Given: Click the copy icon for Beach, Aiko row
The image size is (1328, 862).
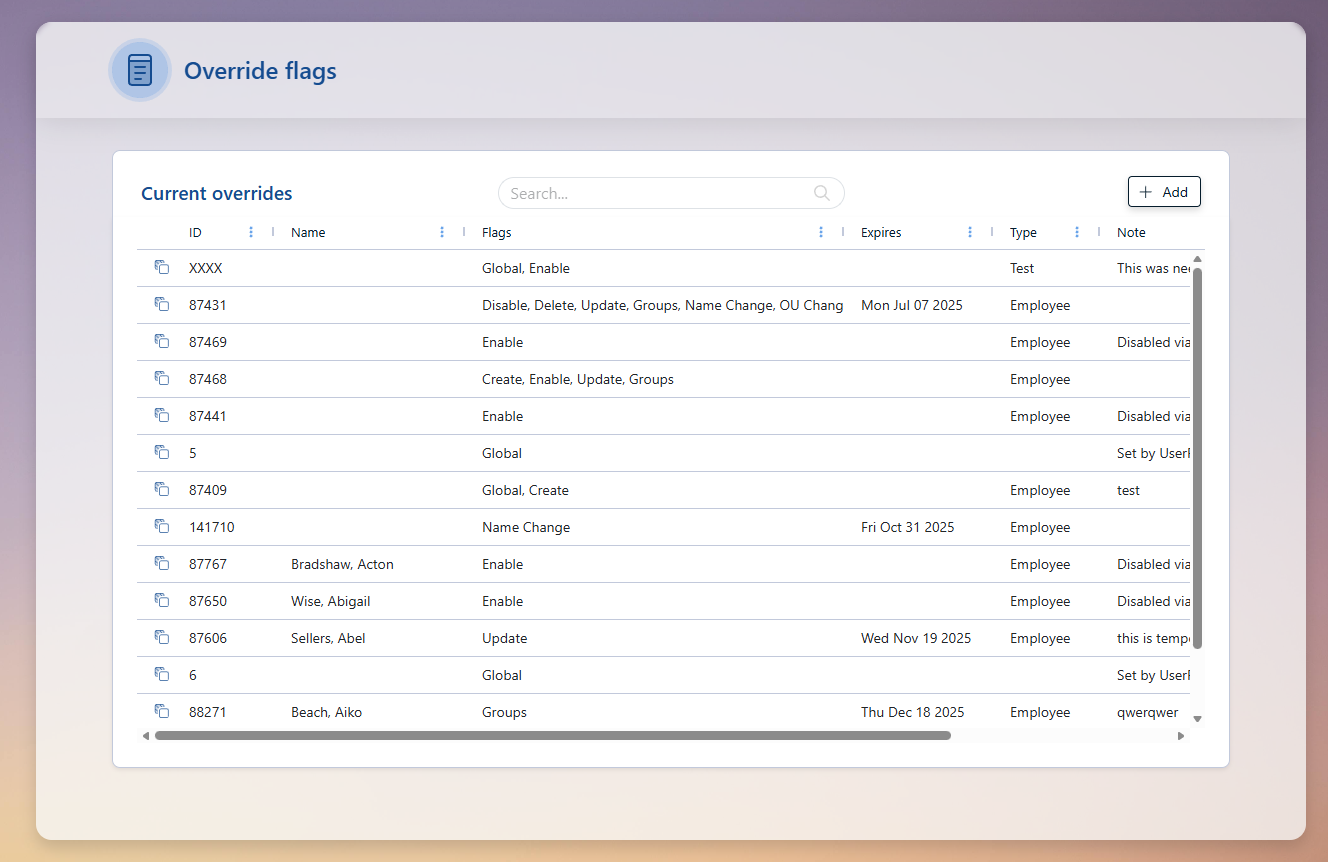Looking at the screenshot, I should pos(161,711).
